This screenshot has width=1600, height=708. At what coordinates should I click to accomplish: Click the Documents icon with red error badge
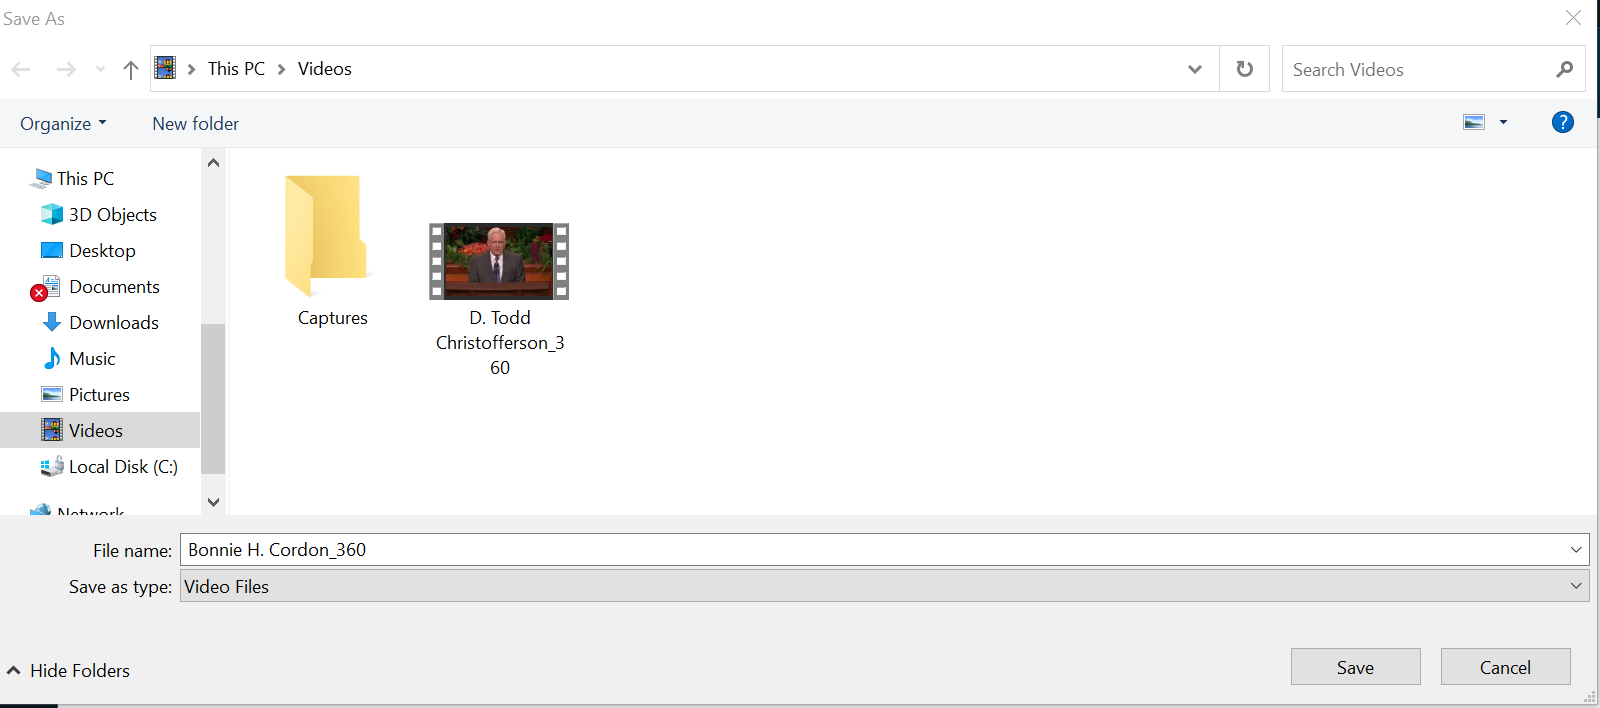tap(46, 288)
